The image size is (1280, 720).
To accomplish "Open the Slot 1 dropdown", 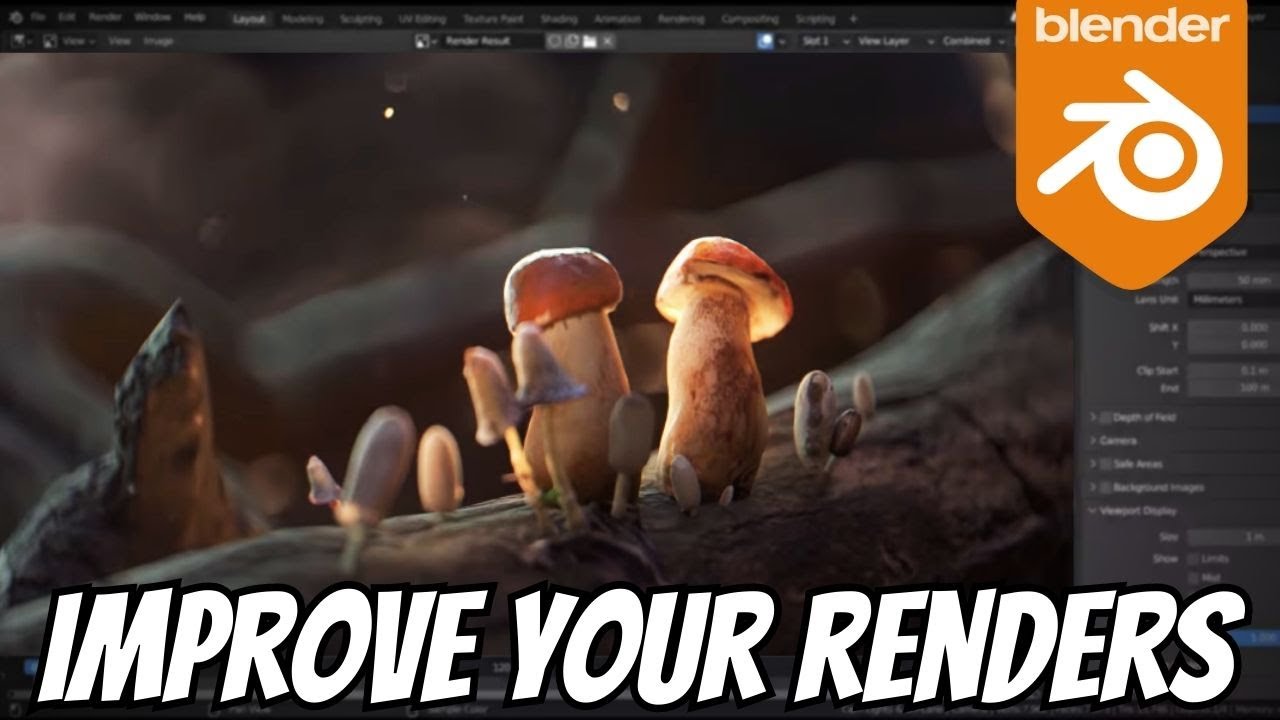I will point(825,41).
